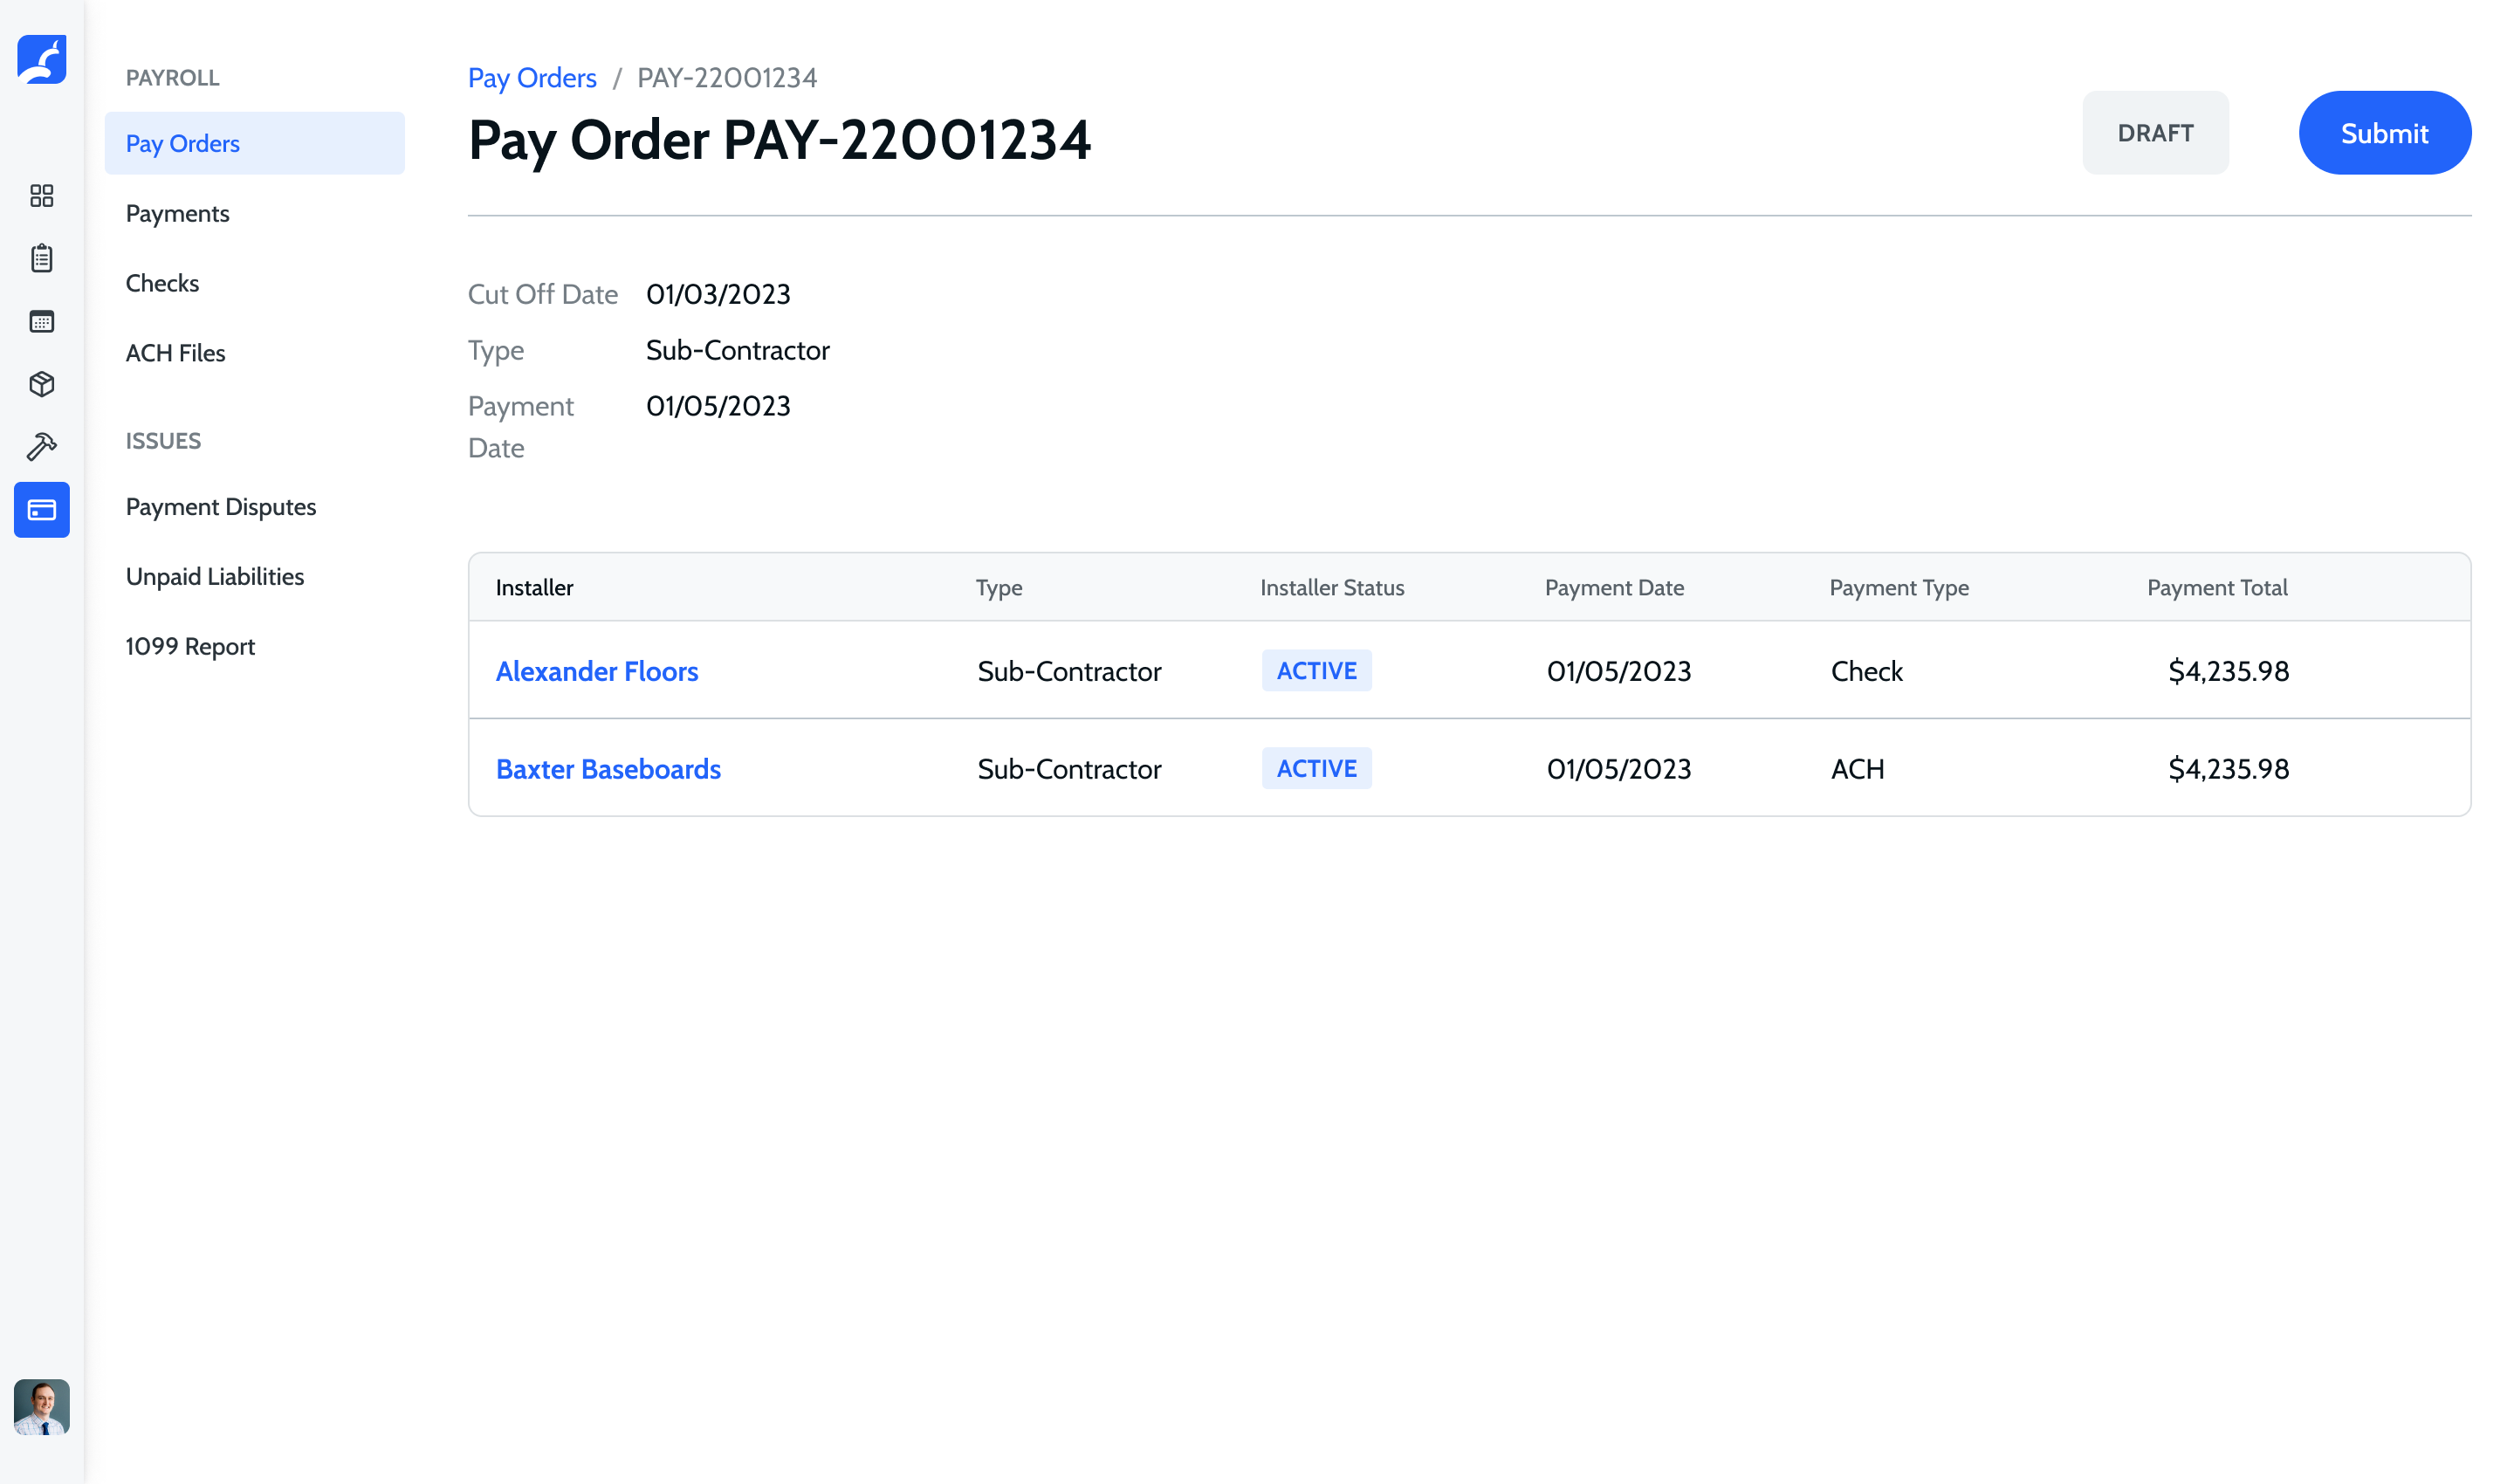Open the calendar icon in sidebar
This screenshot has width=2514, height=1484.
pos(41,322)
